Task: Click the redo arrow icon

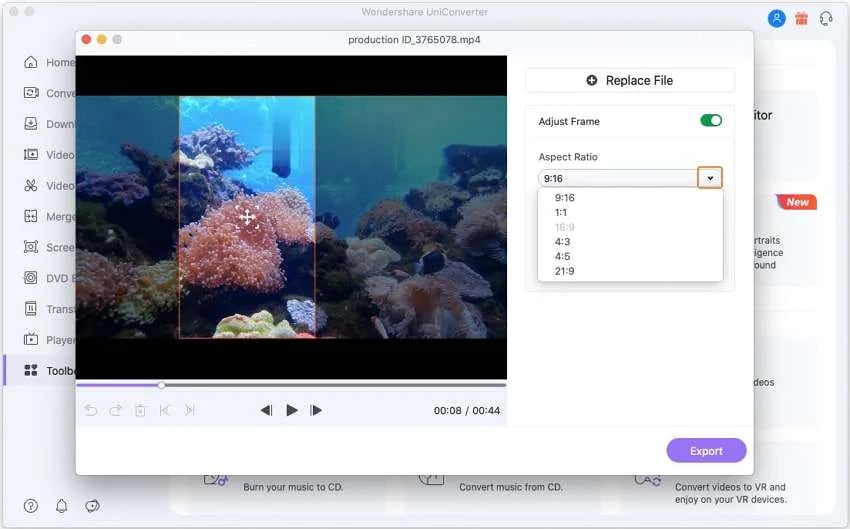Action: coord(115,410)
